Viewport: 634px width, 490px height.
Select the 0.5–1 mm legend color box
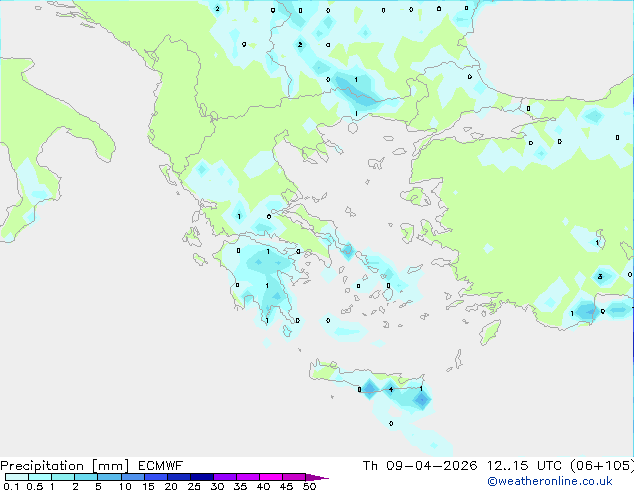click(x=40, y=477)
